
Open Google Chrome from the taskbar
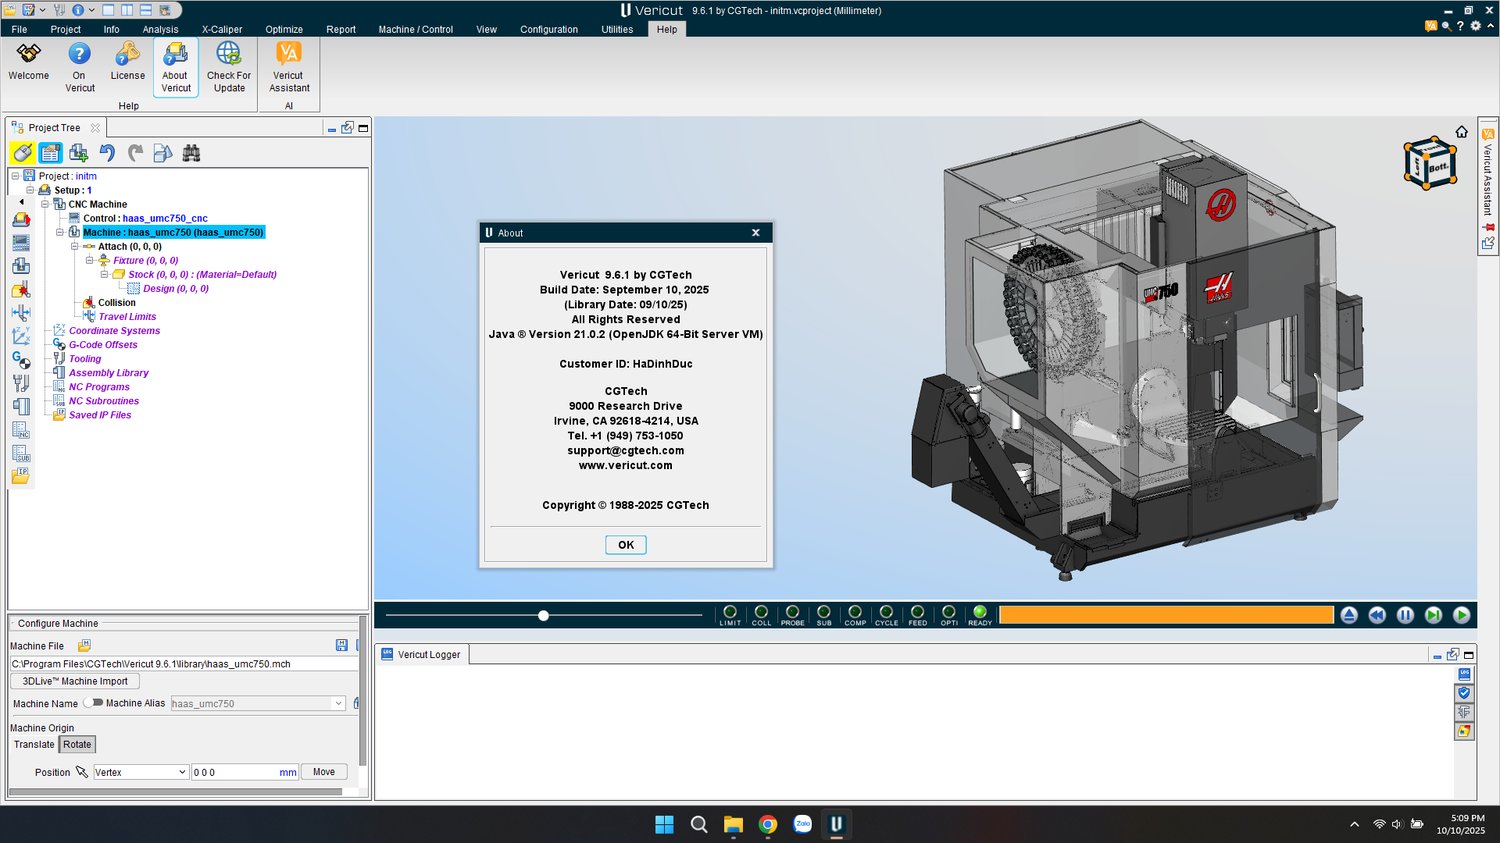[x=768, y=824]
